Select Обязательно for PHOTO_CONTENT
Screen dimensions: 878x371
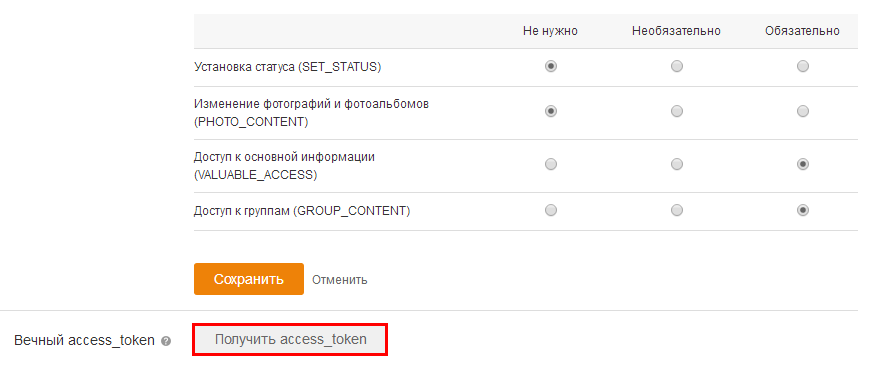coord(803,111)
